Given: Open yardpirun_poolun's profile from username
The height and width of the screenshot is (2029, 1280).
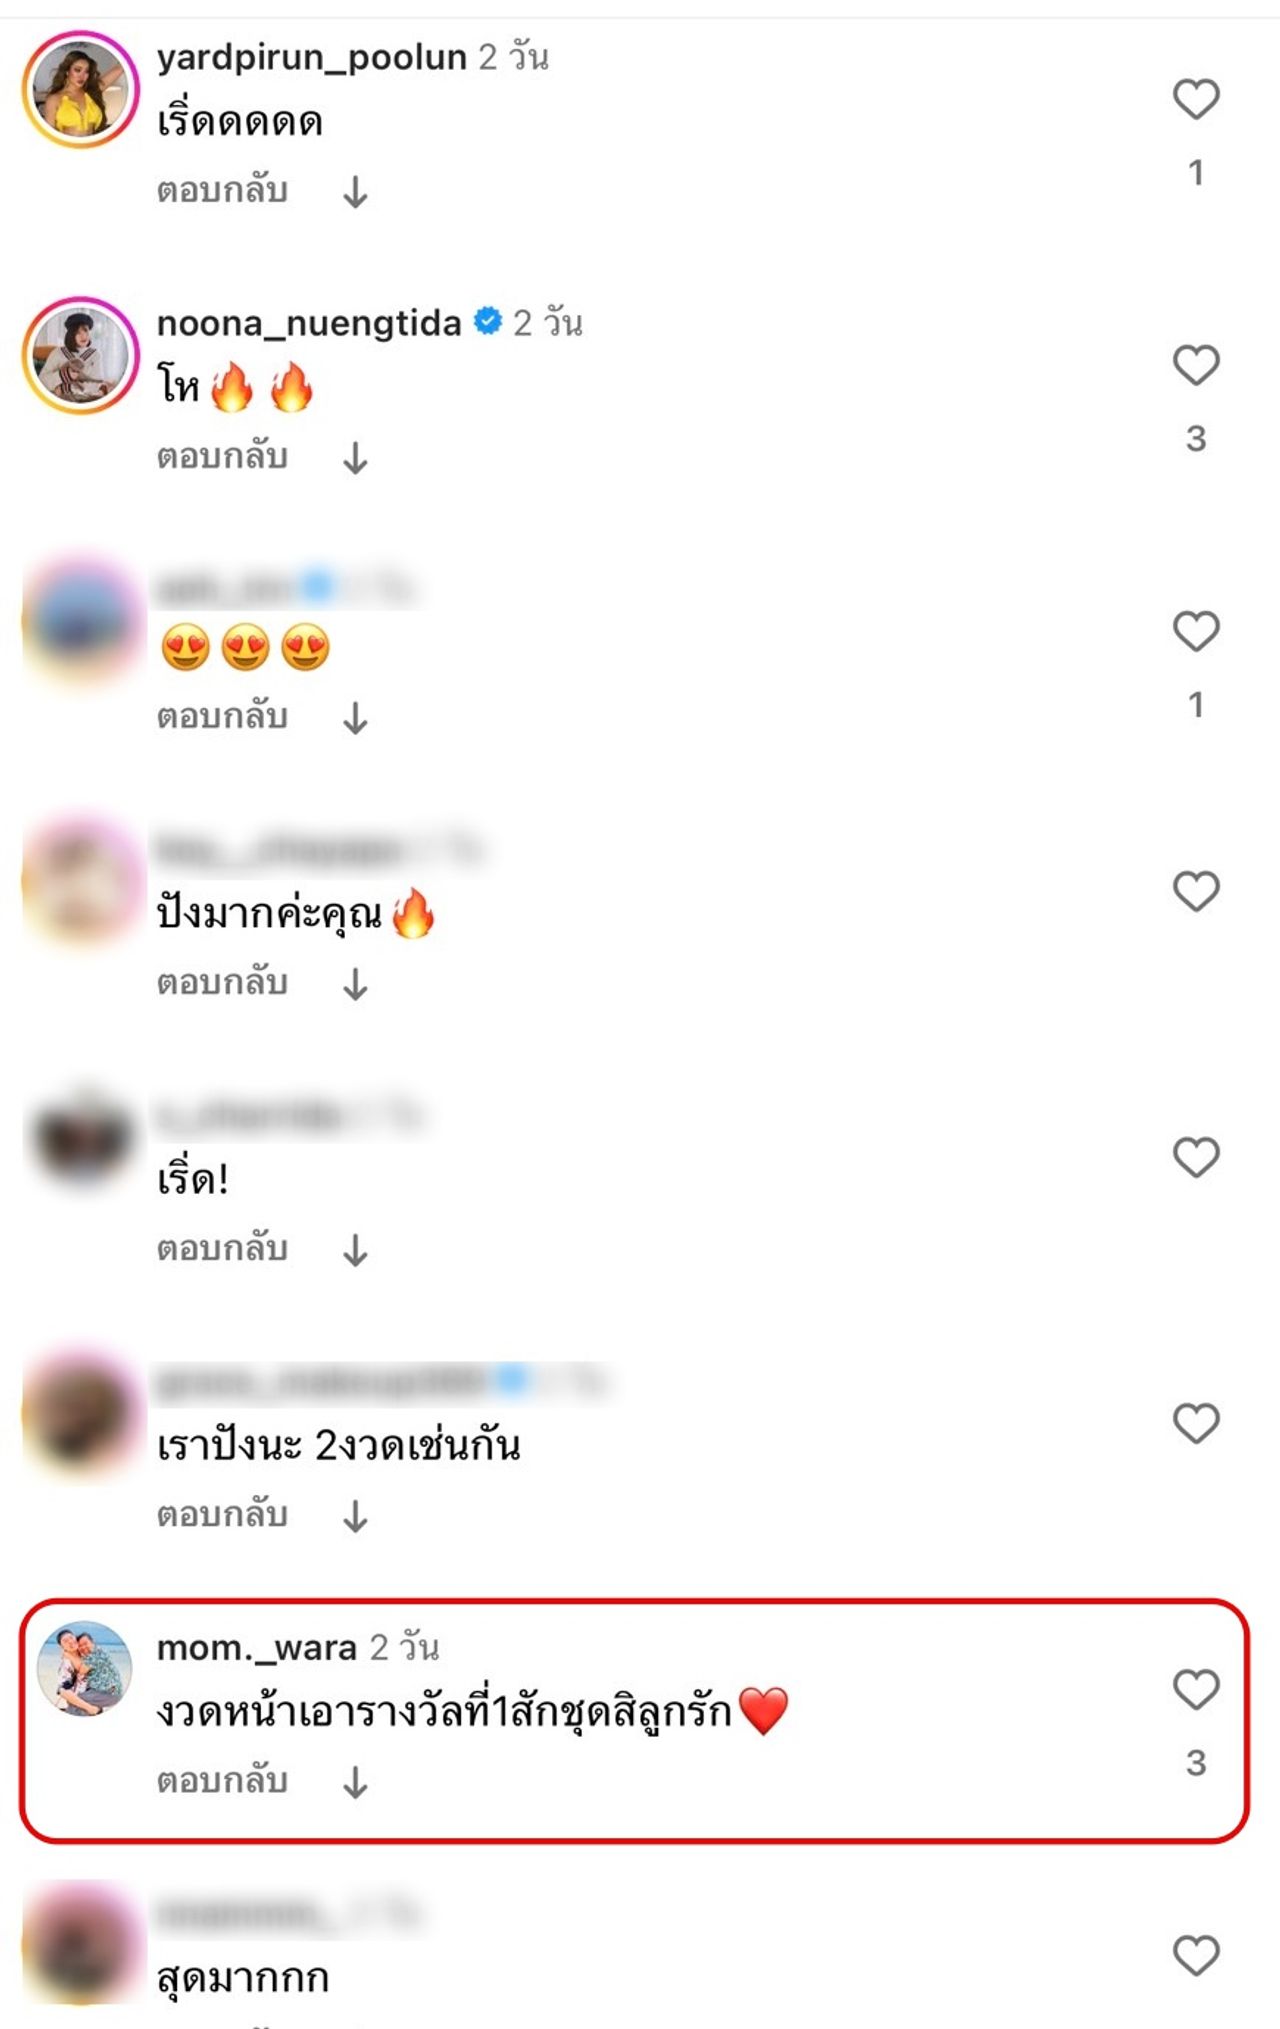Looking at the screenshot, I should coord(312,58).
